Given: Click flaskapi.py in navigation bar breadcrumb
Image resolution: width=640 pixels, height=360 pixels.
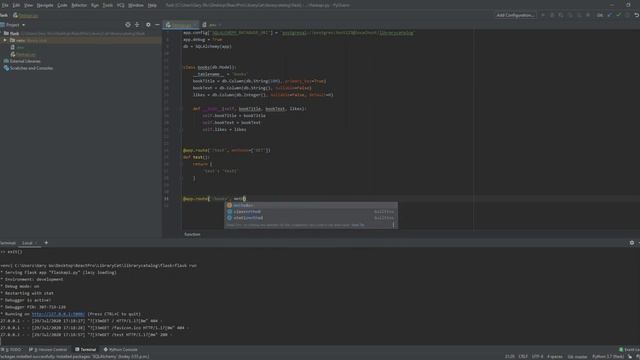Looking at the screenshot, I should point(26,15).
